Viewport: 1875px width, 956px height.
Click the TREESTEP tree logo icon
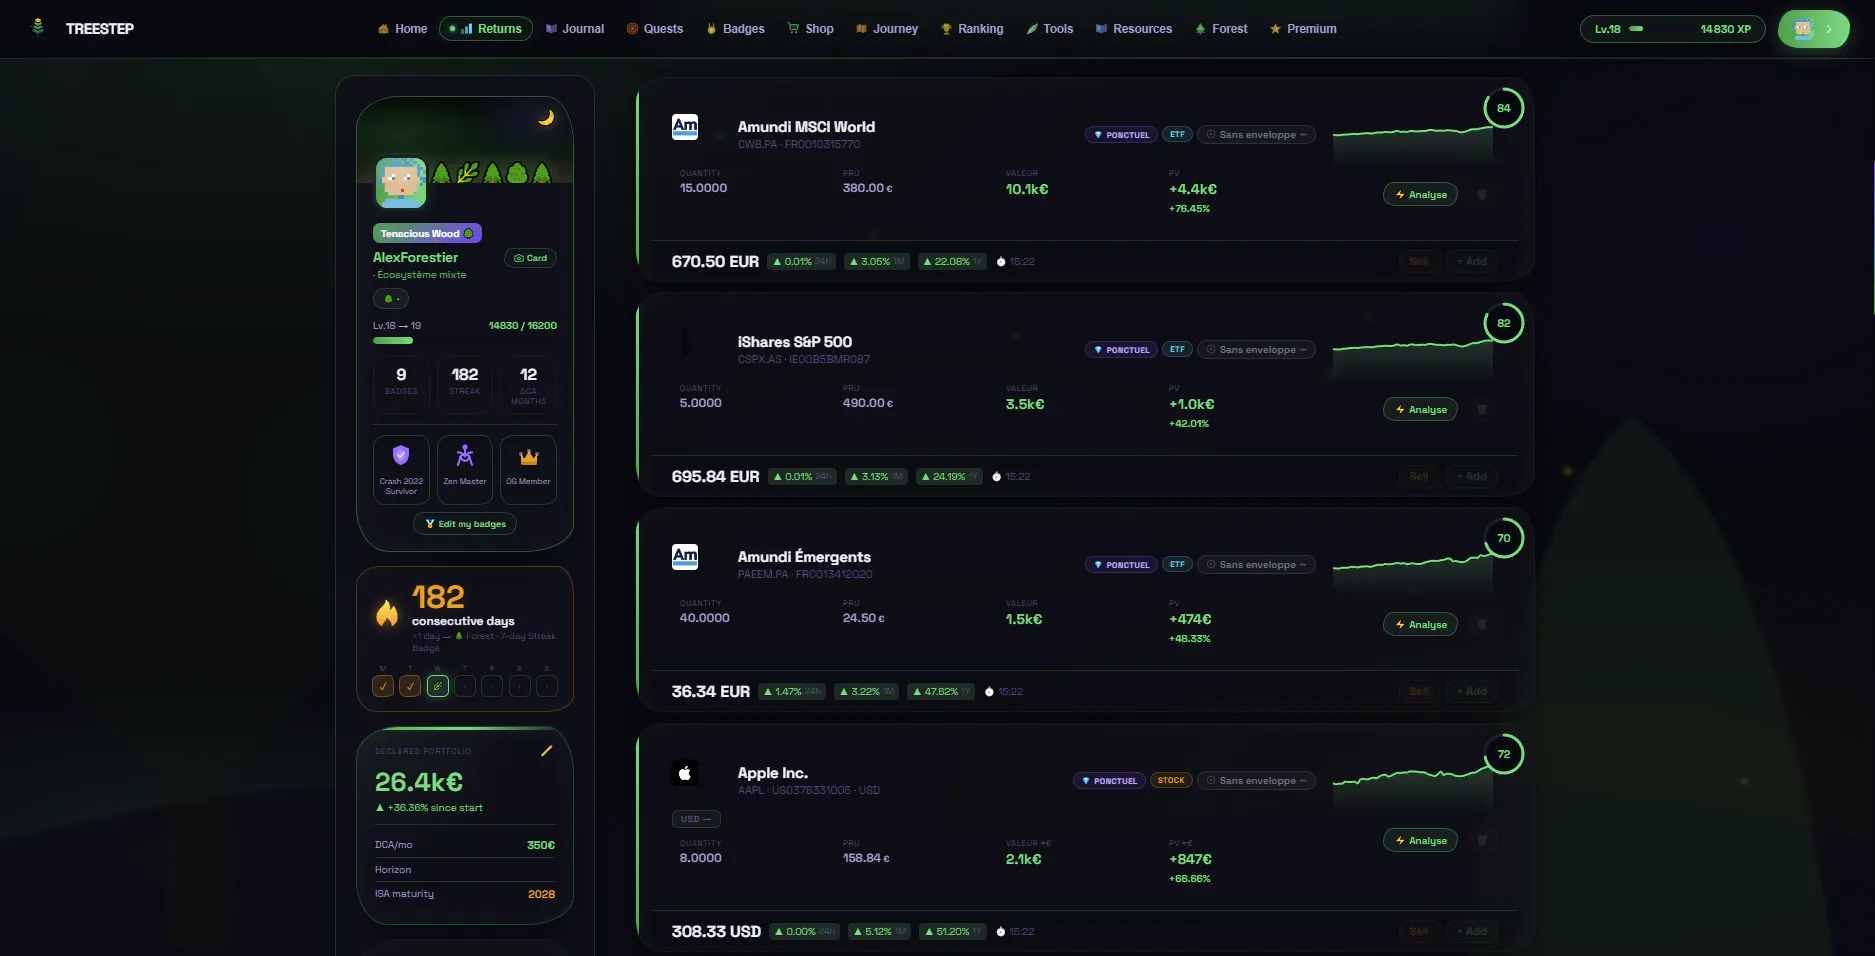[38, 28]
